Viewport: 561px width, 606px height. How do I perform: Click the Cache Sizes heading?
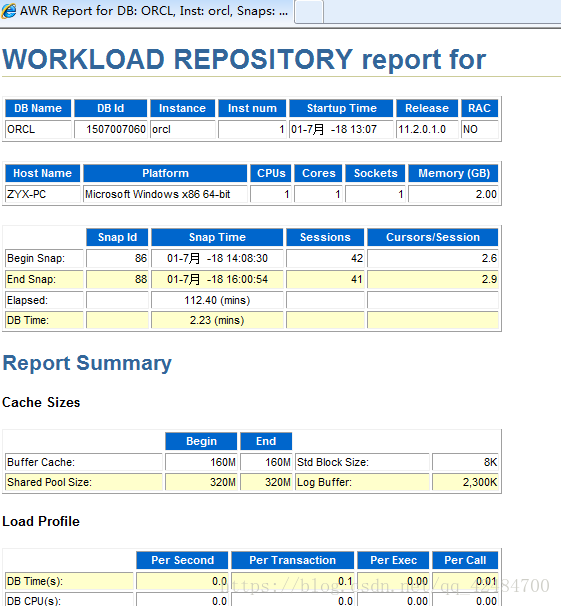tap(41, 402)
